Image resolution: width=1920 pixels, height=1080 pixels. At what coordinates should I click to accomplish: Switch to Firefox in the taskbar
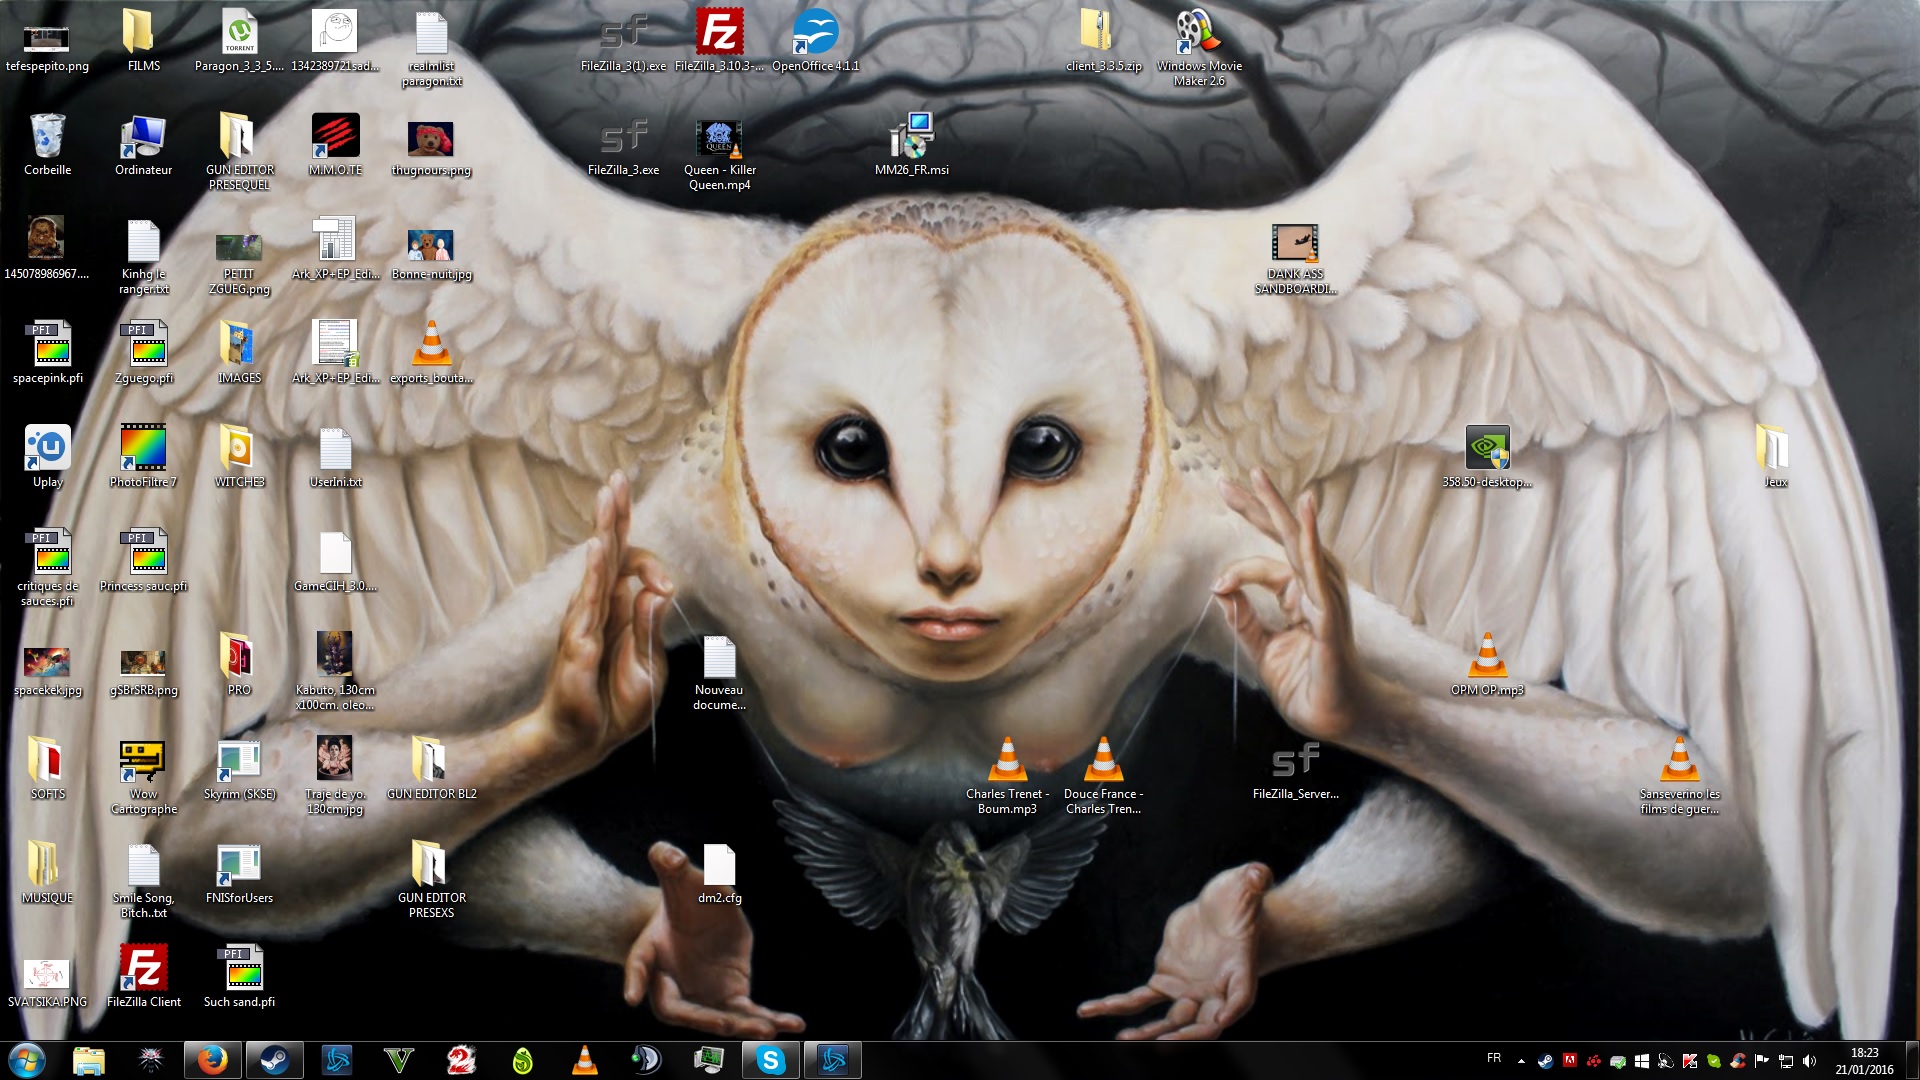coord(212,1060)
